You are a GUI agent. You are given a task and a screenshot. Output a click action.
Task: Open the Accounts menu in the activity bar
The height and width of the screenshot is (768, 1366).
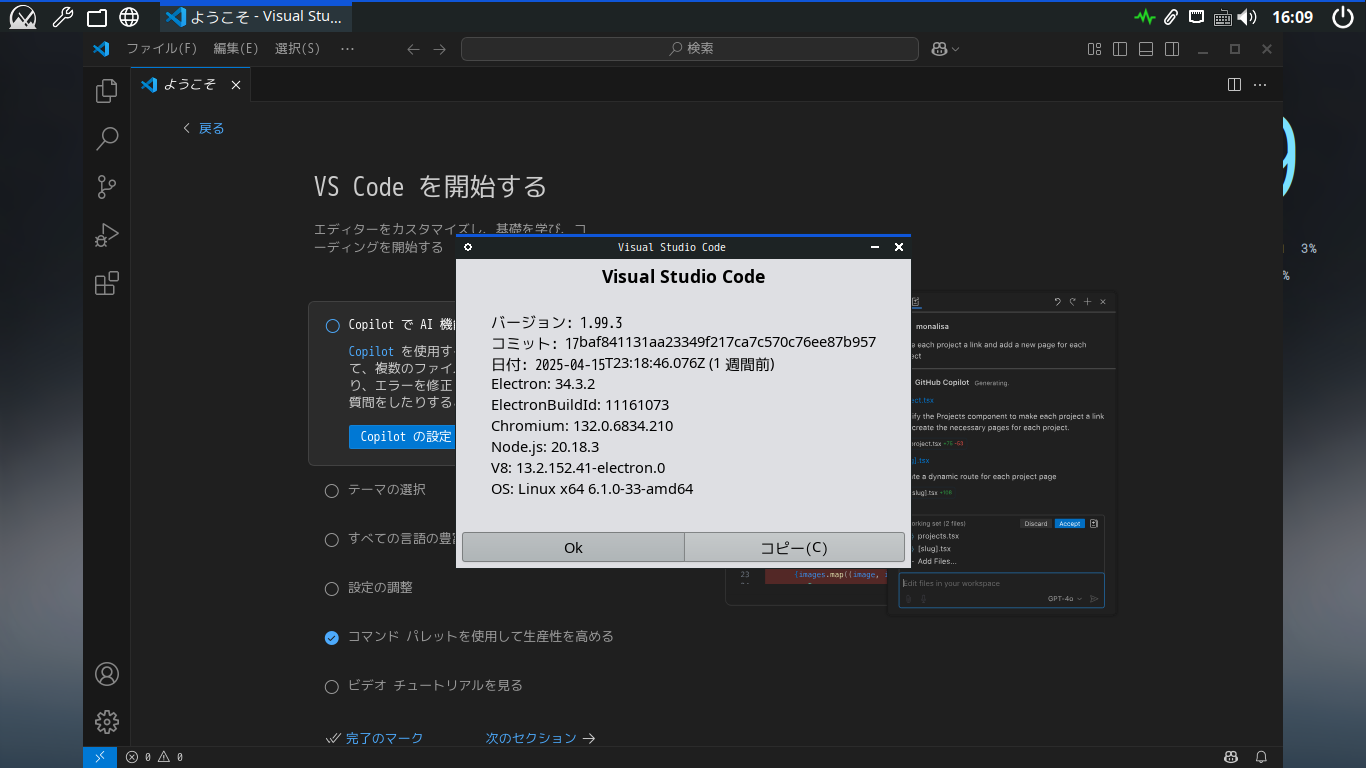[107, 674]
